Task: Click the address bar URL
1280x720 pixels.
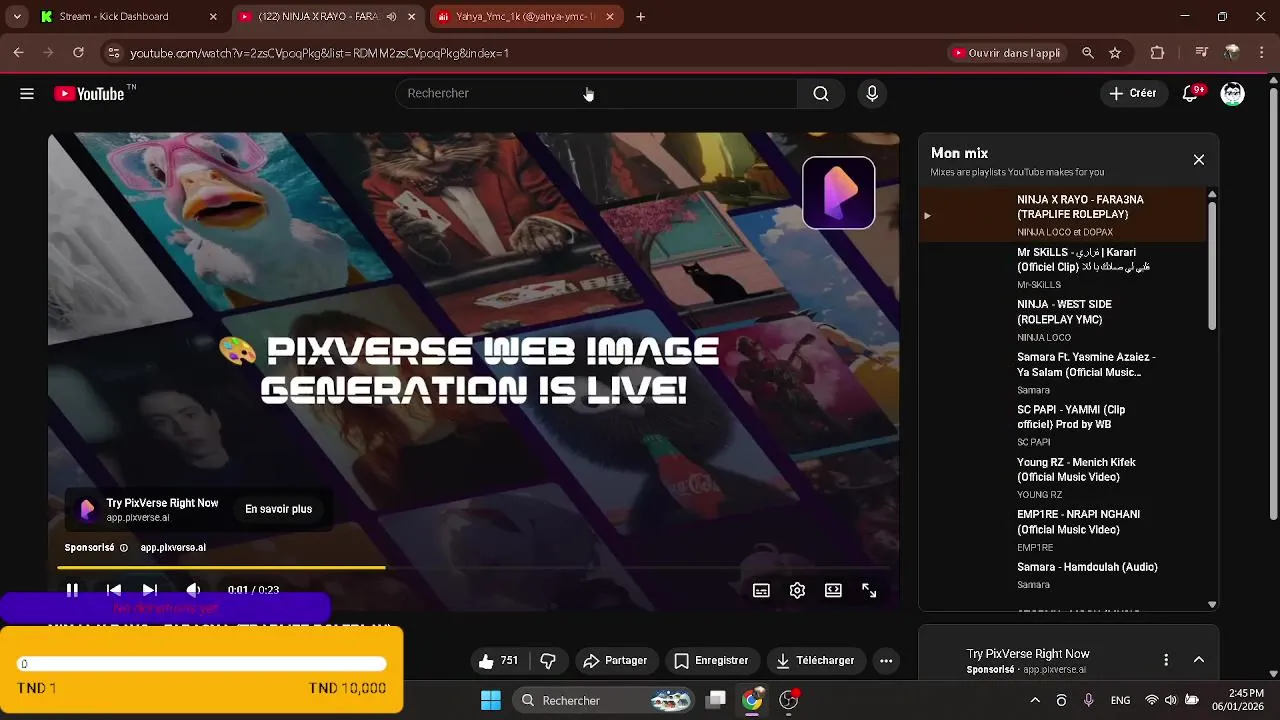Action: (320, 53)
